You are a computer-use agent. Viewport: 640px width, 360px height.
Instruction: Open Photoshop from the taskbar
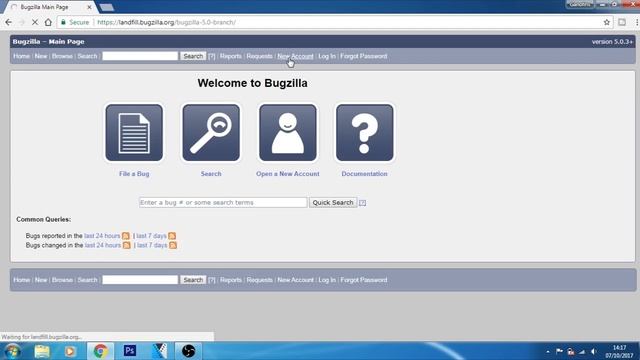(130, 351)
